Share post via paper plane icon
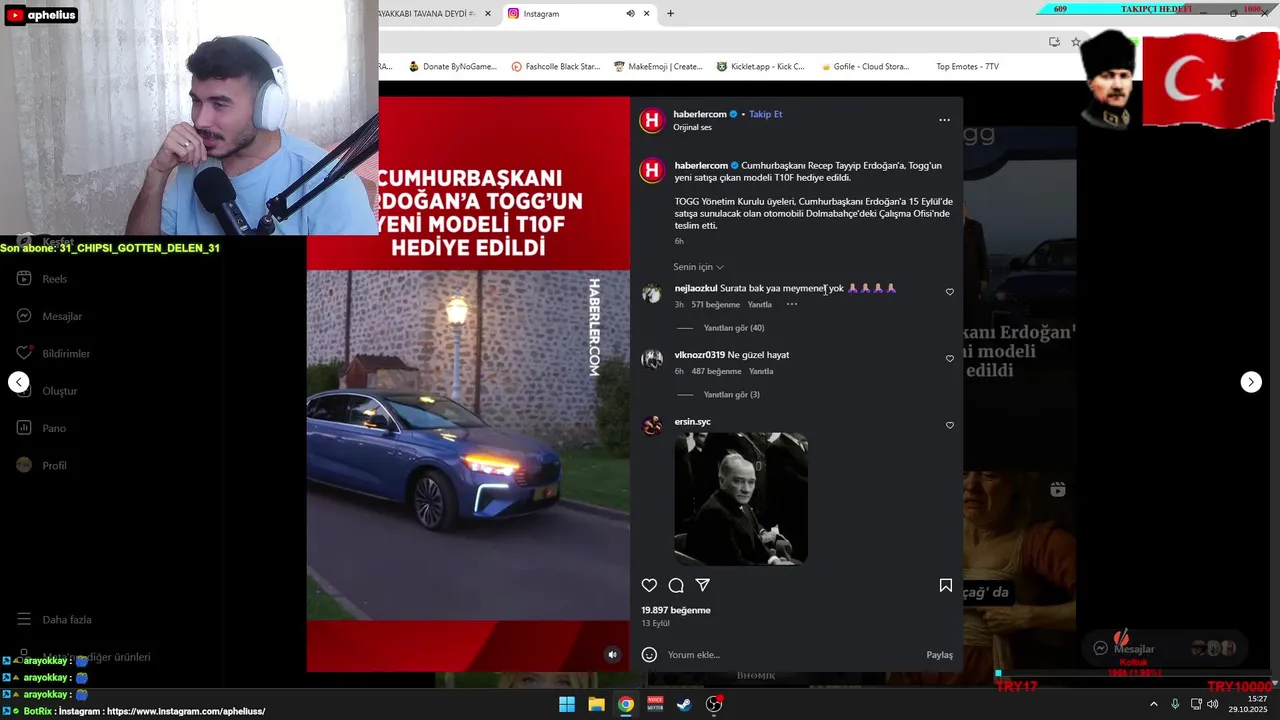 click(703, 585)
